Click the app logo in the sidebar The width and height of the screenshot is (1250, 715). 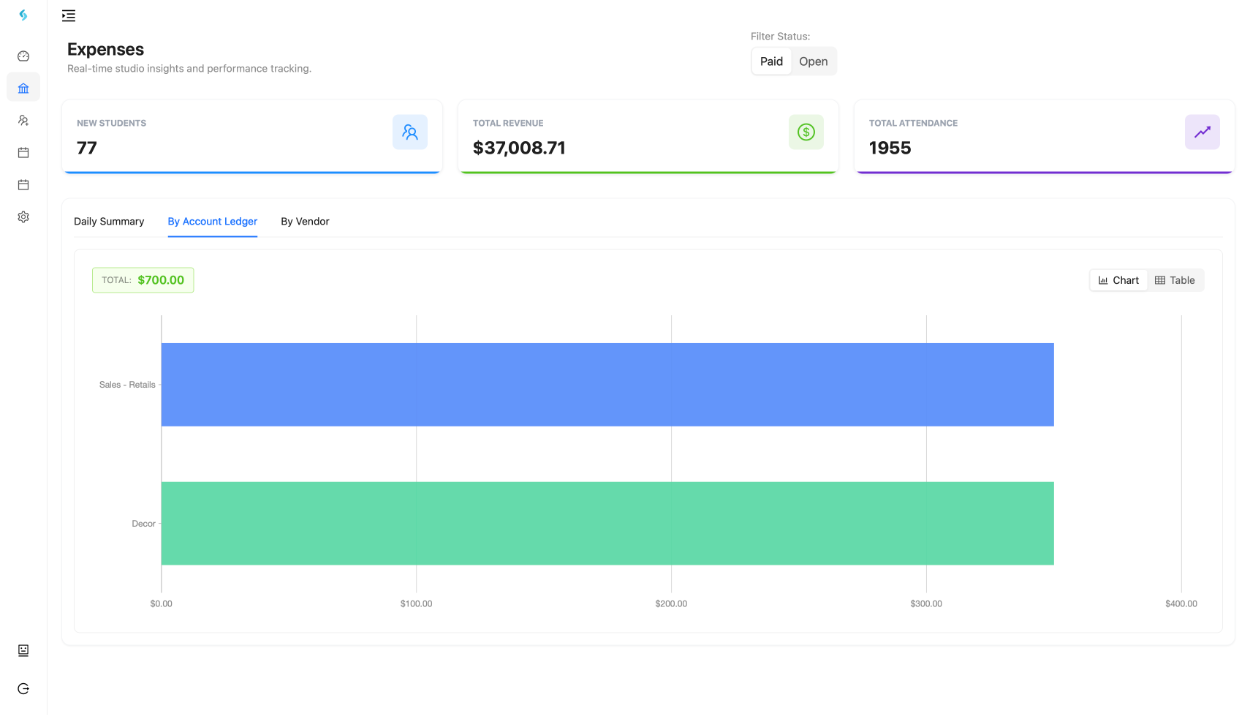tap(23, 15)
